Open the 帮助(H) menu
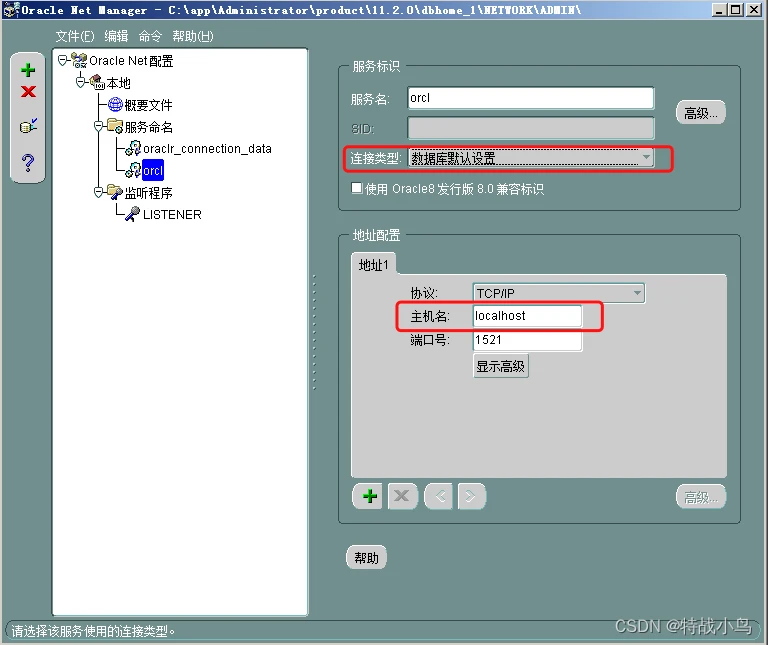Screen dimensions: 768x645 192,36
